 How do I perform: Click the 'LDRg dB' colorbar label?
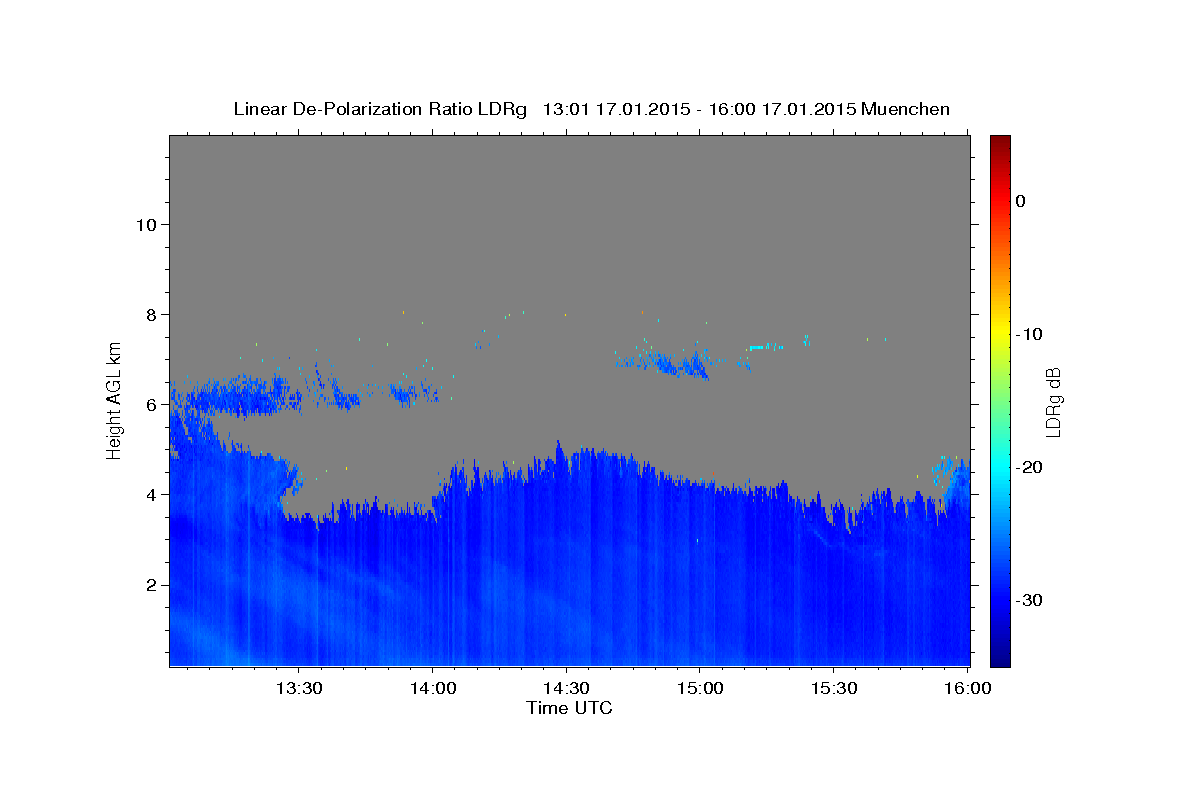(x=1053, y=402)
